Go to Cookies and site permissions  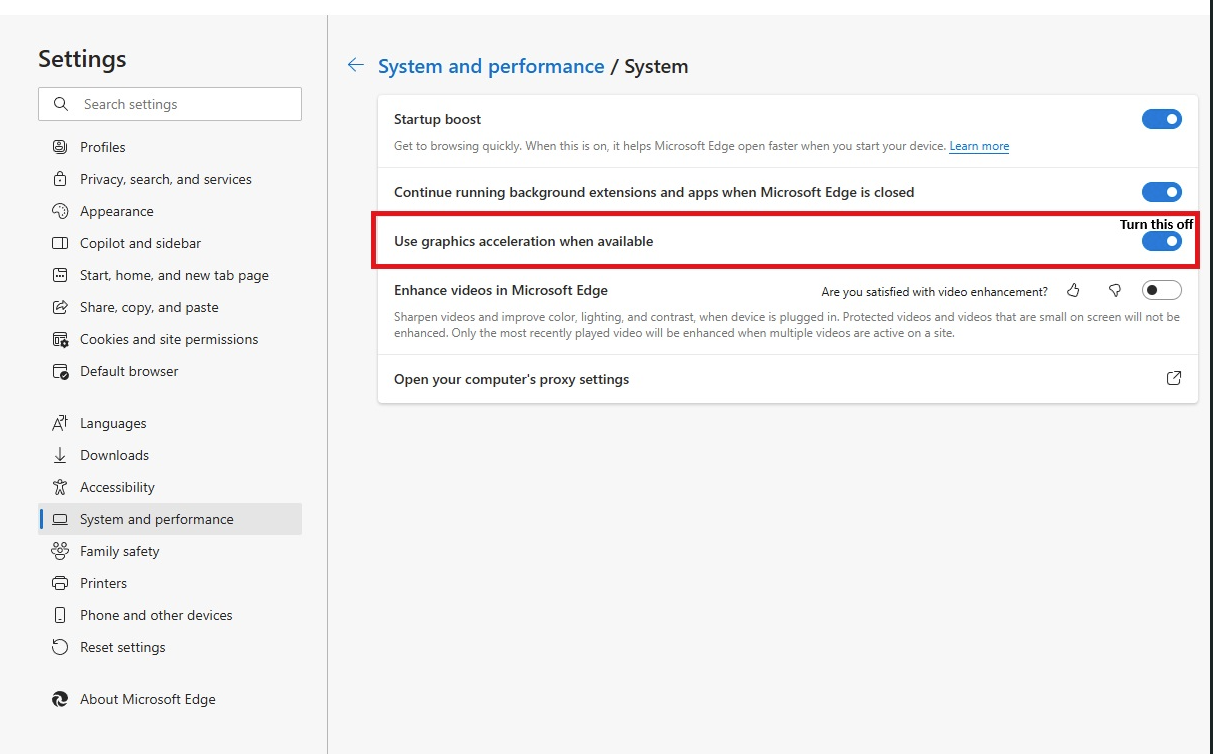[168, 339]
